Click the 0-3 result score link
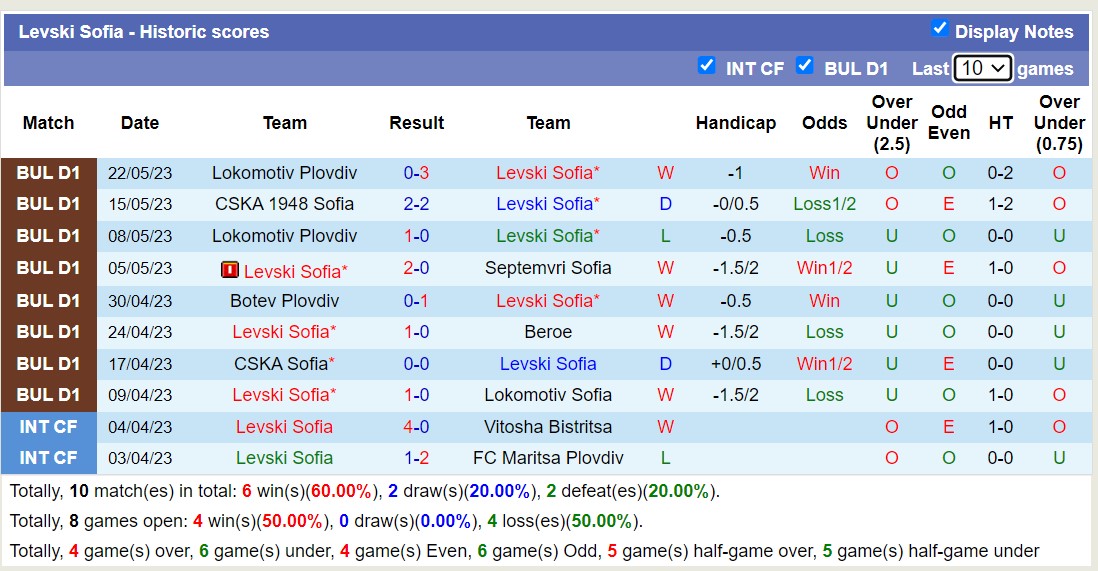The width and height of the screenshot is (1098, 571). point(416,172)
